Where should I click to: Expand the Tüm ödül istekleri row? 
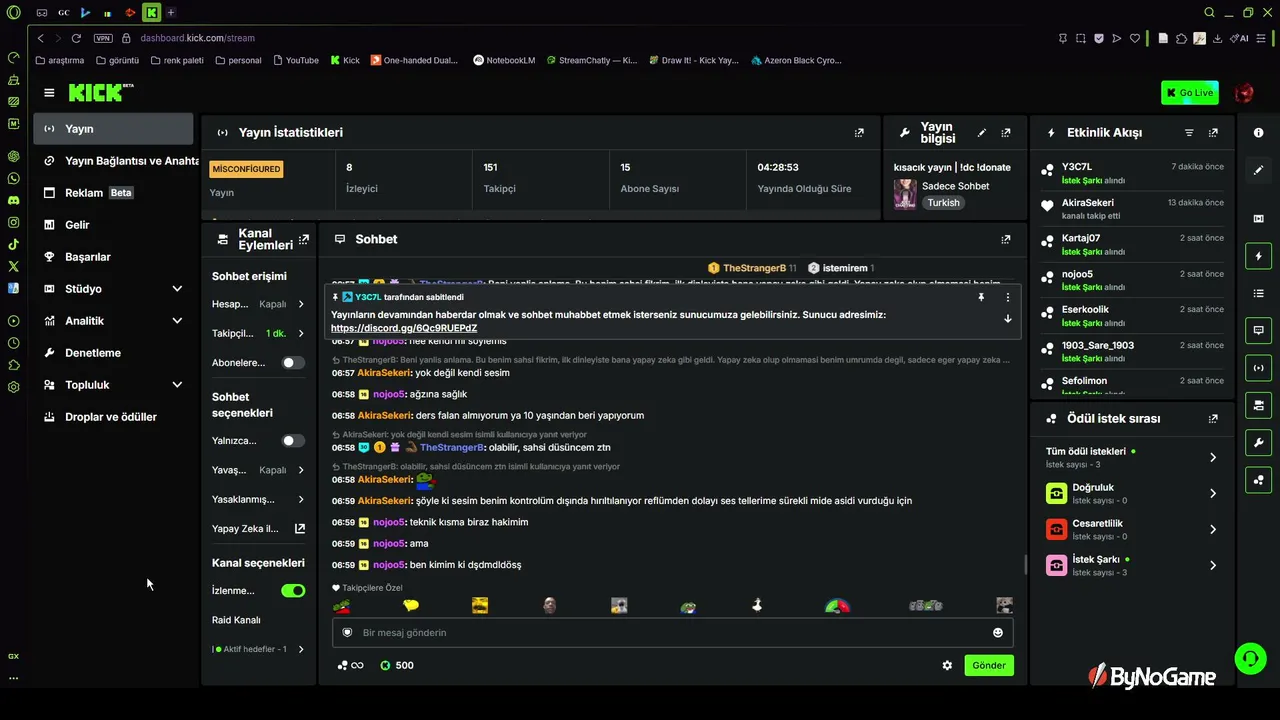pyautogui.click(x=1131, y=457)
